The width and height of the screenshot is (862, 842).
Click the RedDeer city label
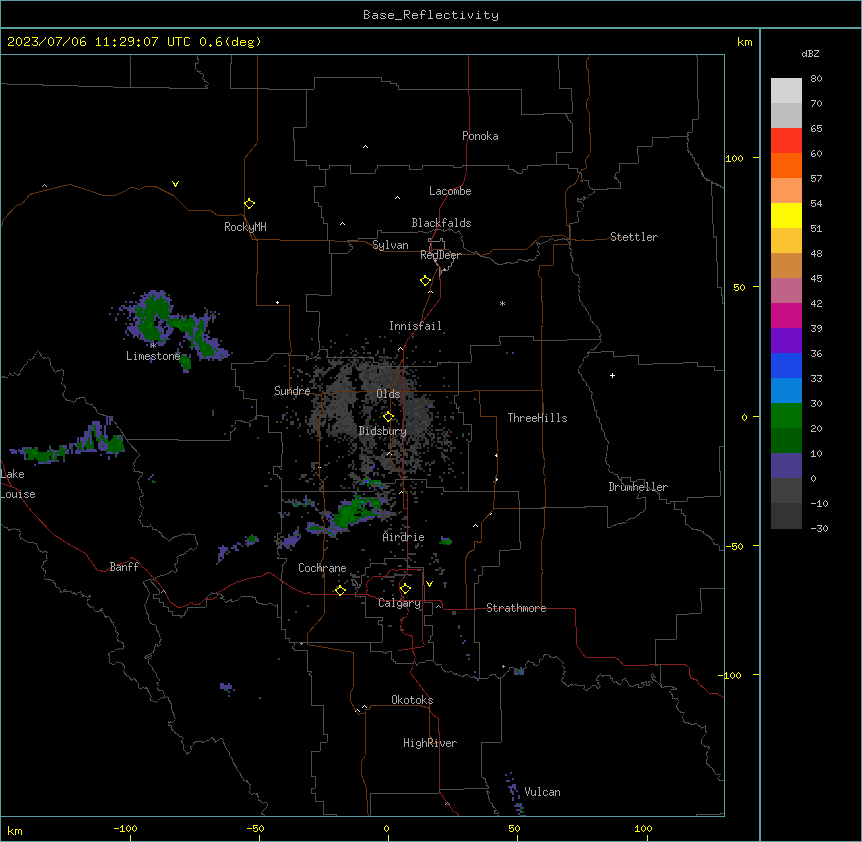(440, 255)
